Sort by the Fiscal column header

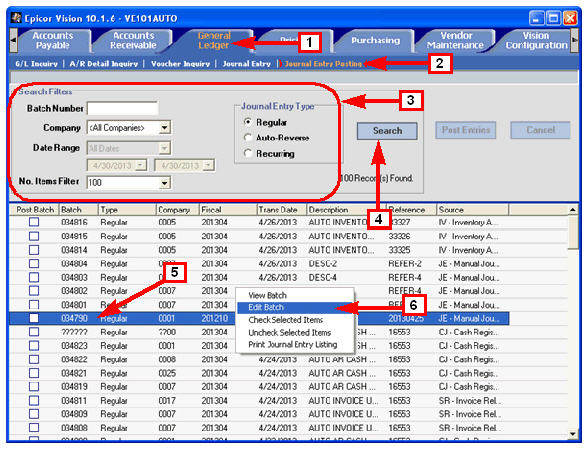pyautogui.click(x=228, y=210)
